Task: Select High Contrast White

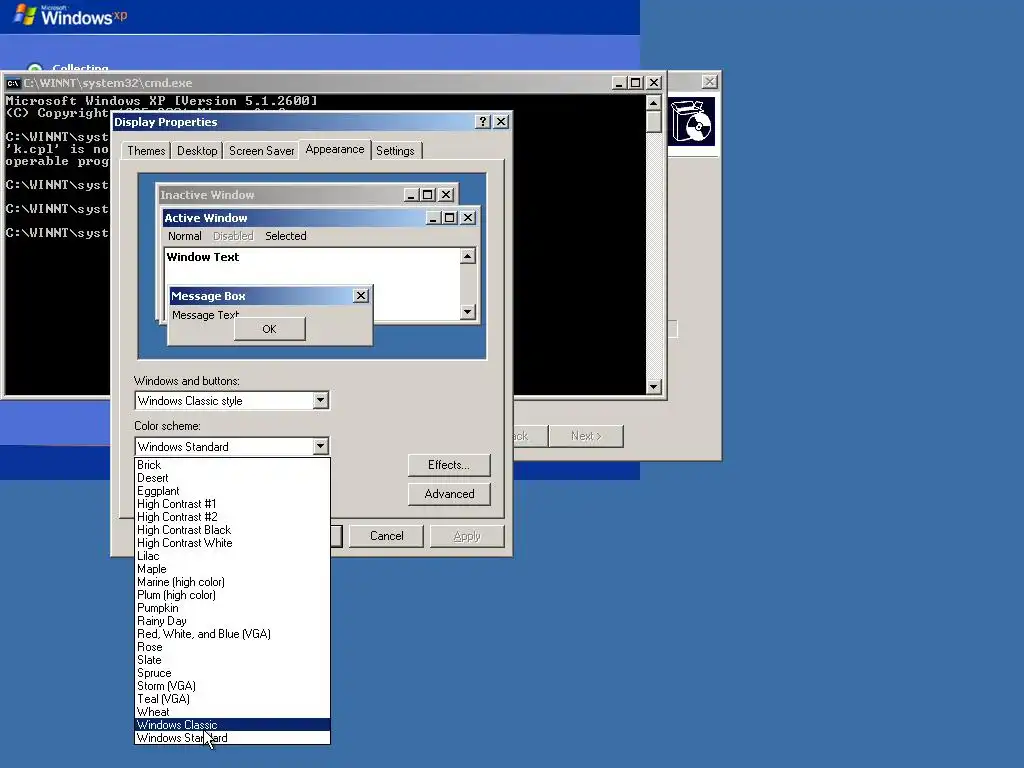Action: pos(232,543)
